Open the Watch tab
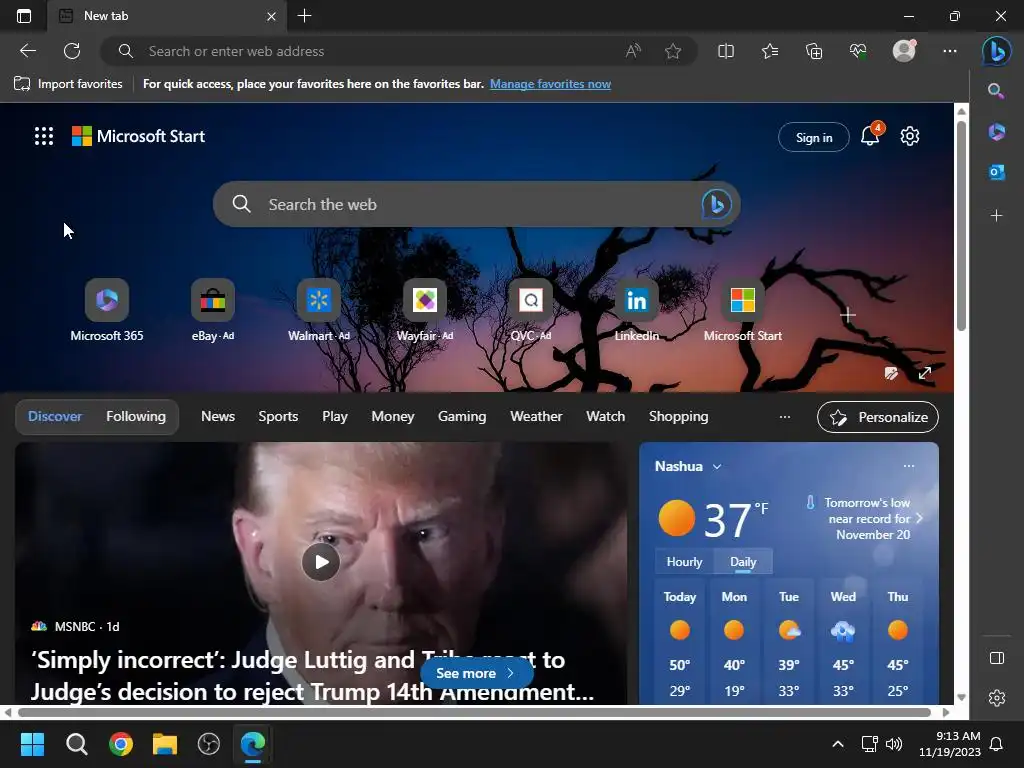 pyautogui.click(x=605, y=417)
